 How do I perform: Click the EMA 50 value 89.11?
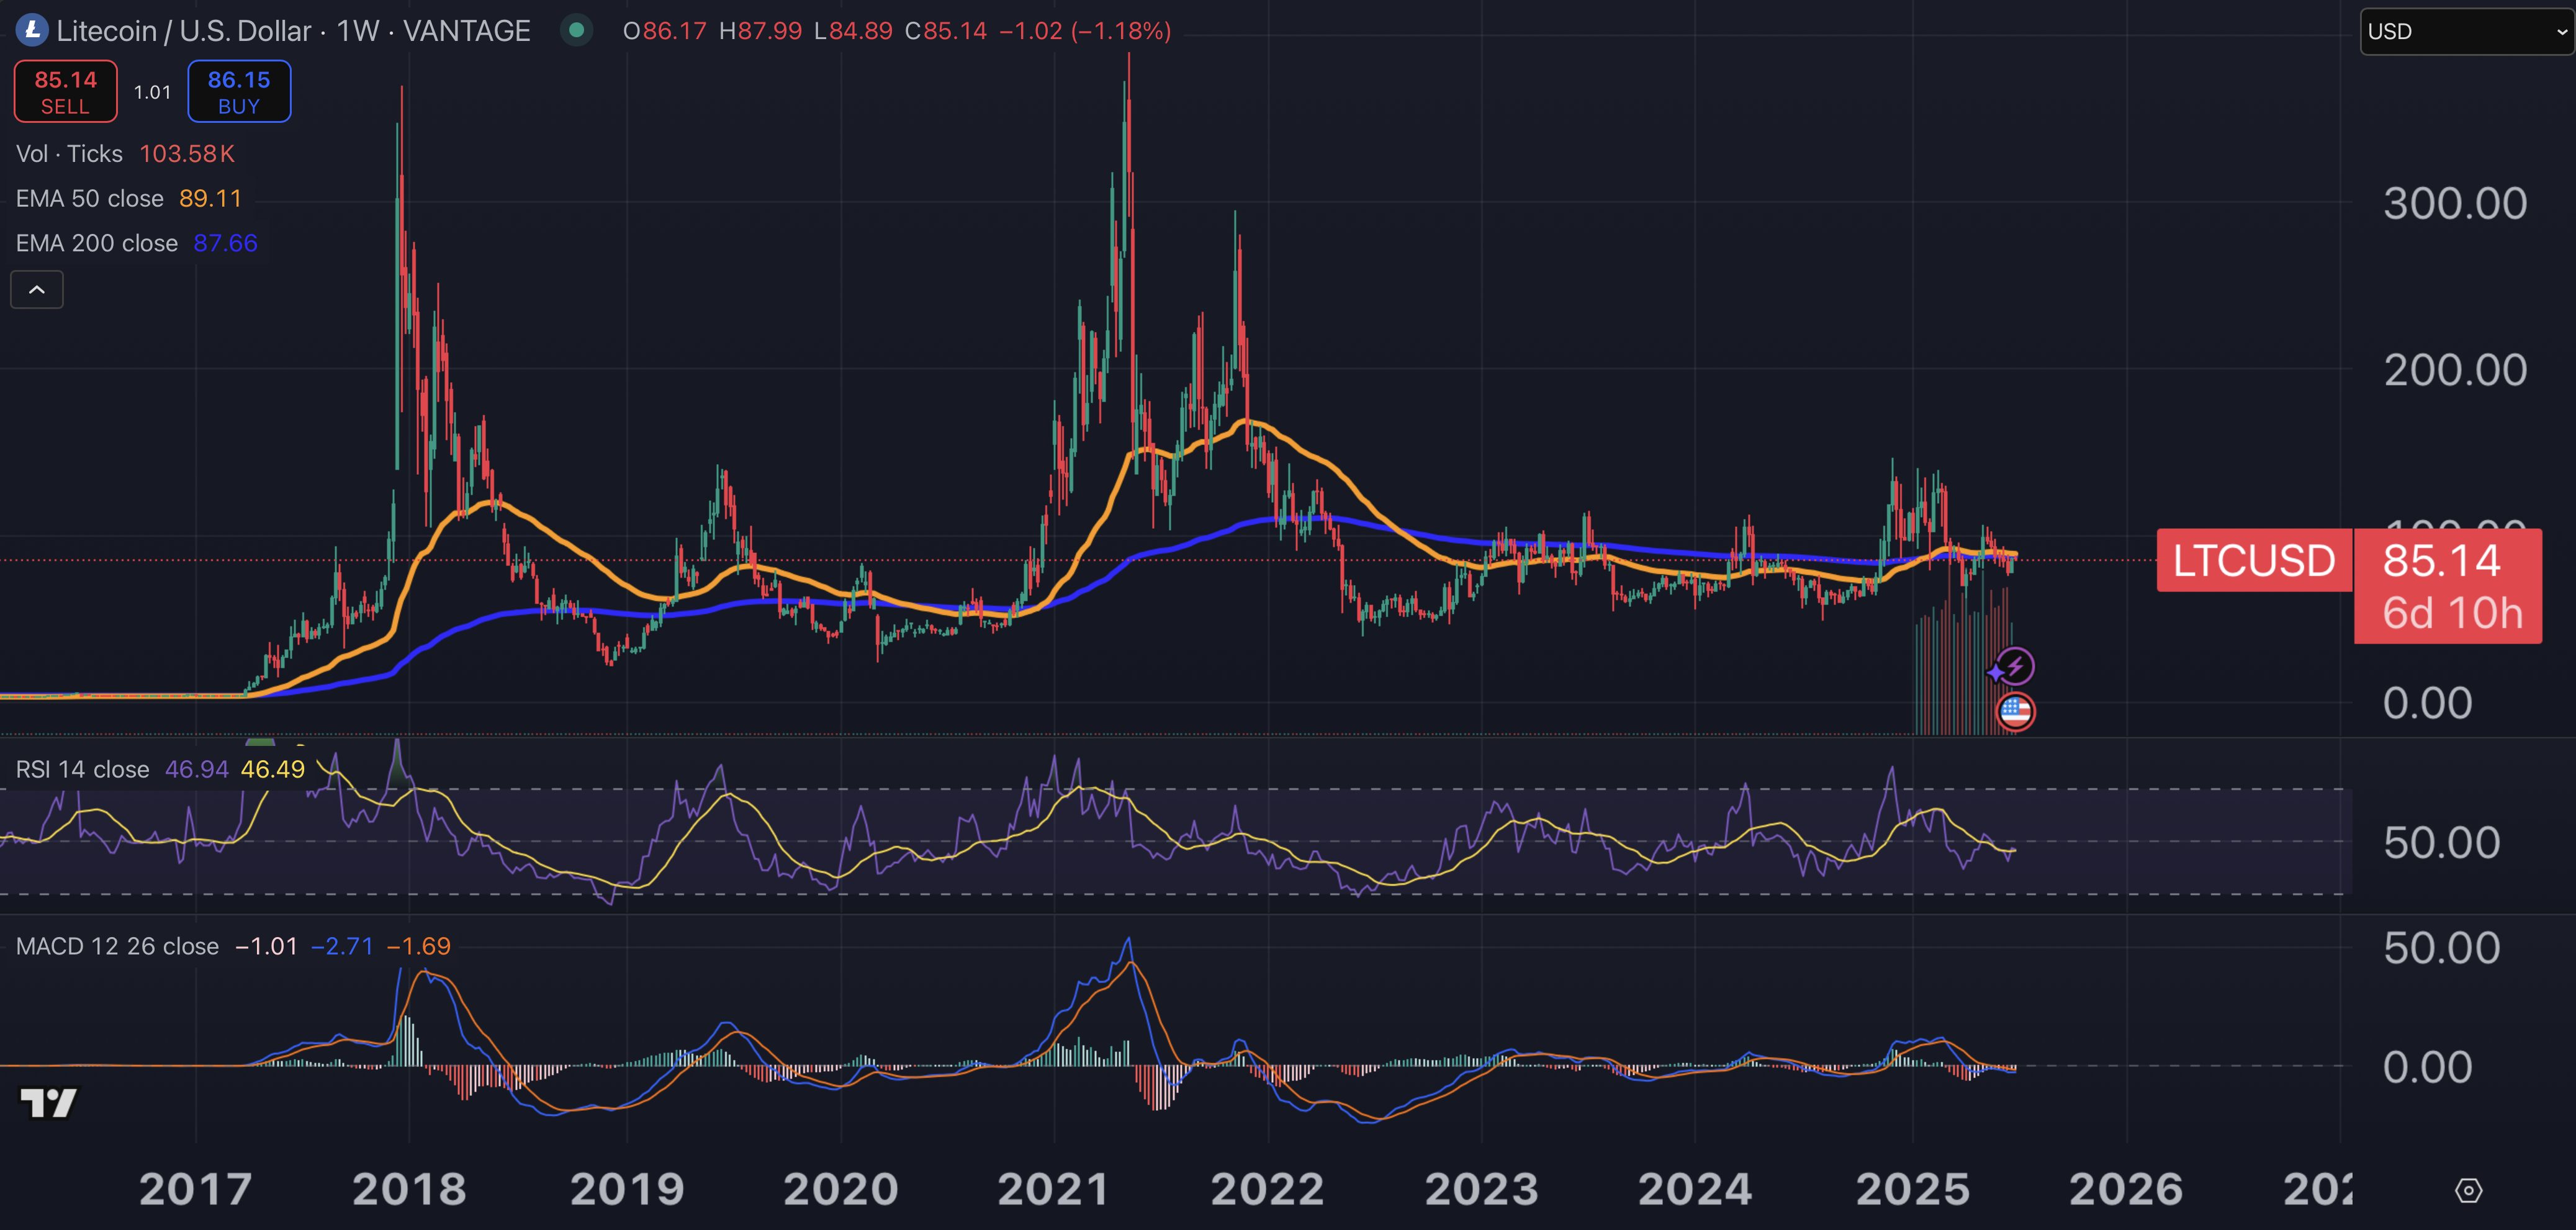click(x=211, y=198)
